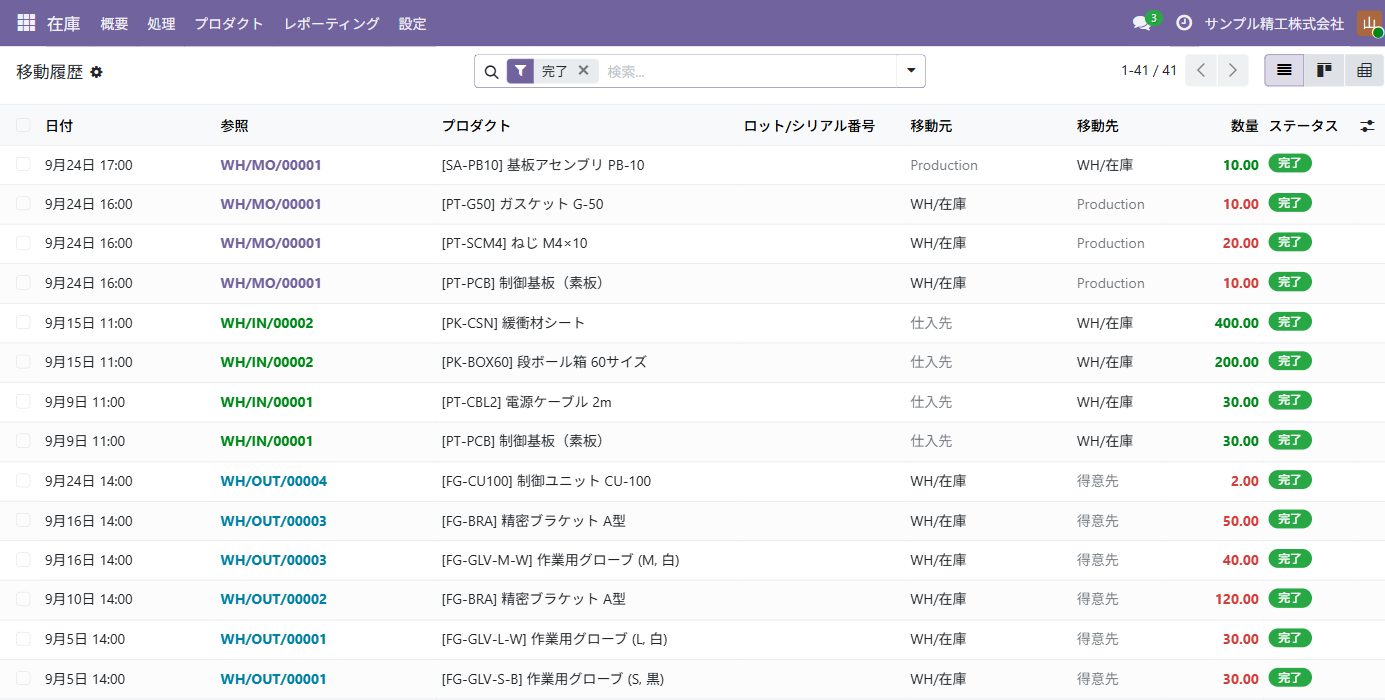Open the サンプル精工株式会社 company switcher
The image size is (1385, 700).
[x=1274, y=23]
